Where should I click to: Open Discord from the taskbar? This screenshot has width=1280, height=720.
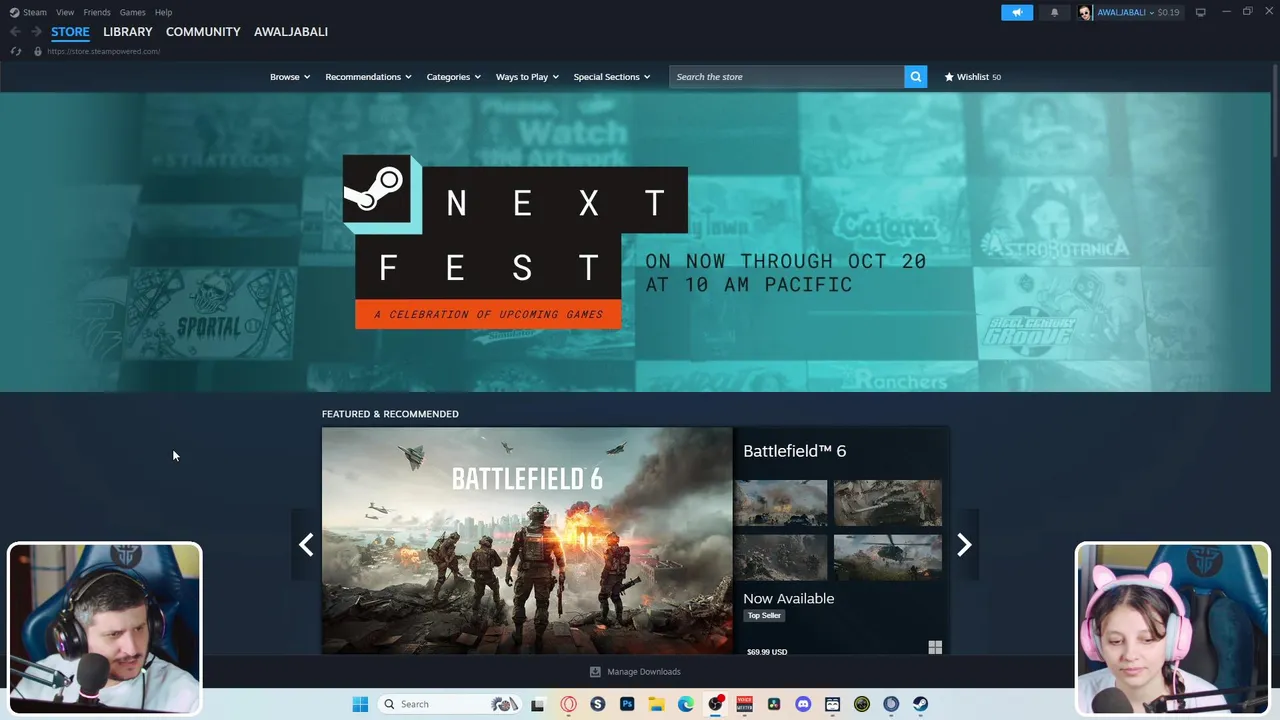803,704
